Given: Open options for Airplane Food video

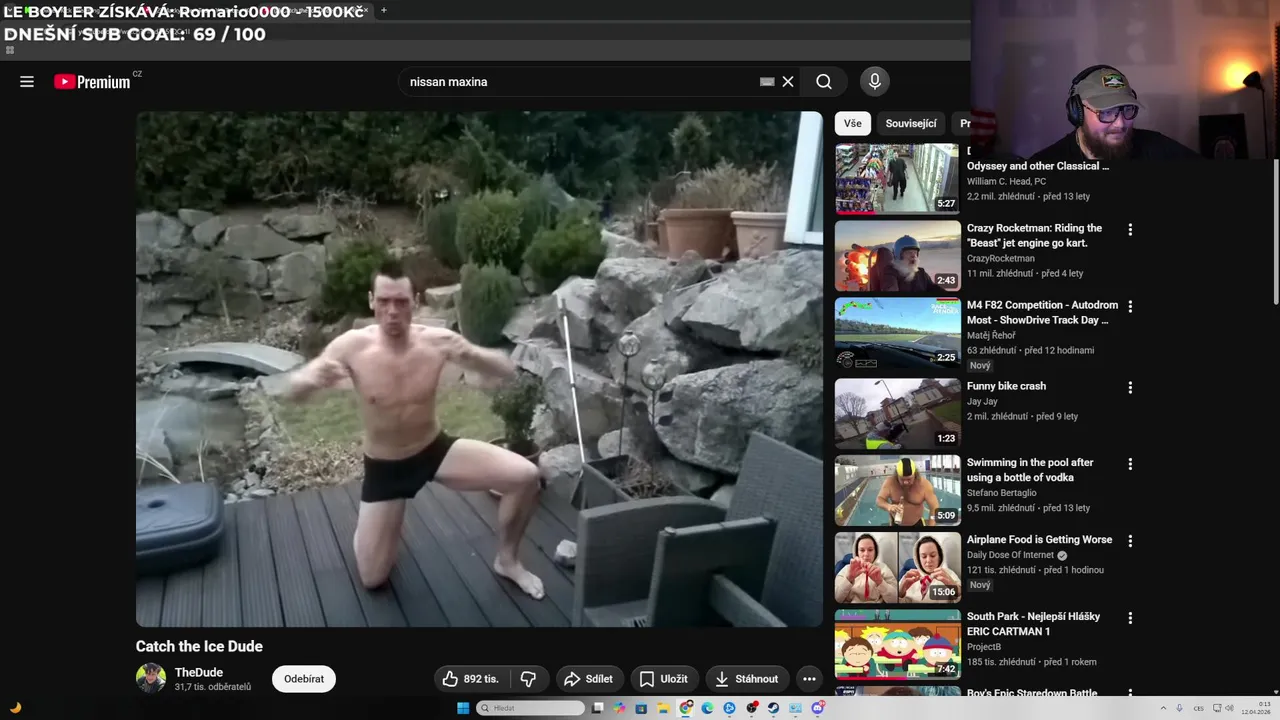Looking at the screenshot, I should click(1130, 541).
